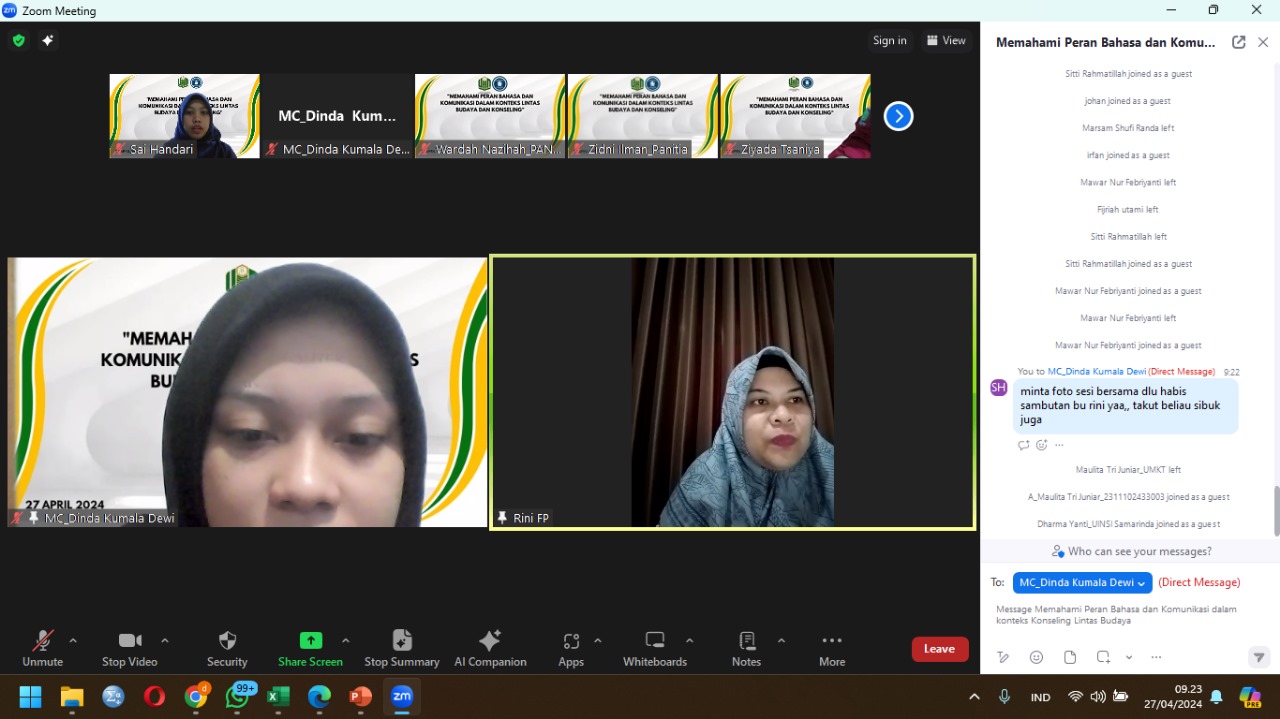Select Wardah Nazihah participant thumbnail
Image resolution: width=1280 pixels, height=719 pixels.
tap(490, 116)
